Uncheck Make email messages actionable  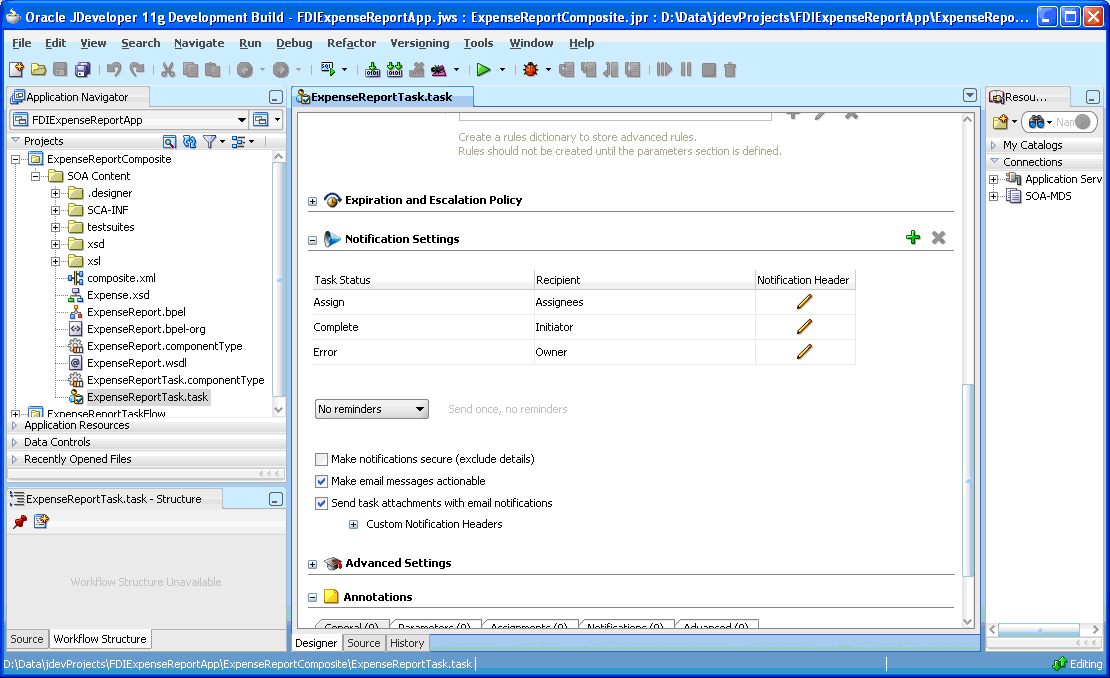pos(321,481)
